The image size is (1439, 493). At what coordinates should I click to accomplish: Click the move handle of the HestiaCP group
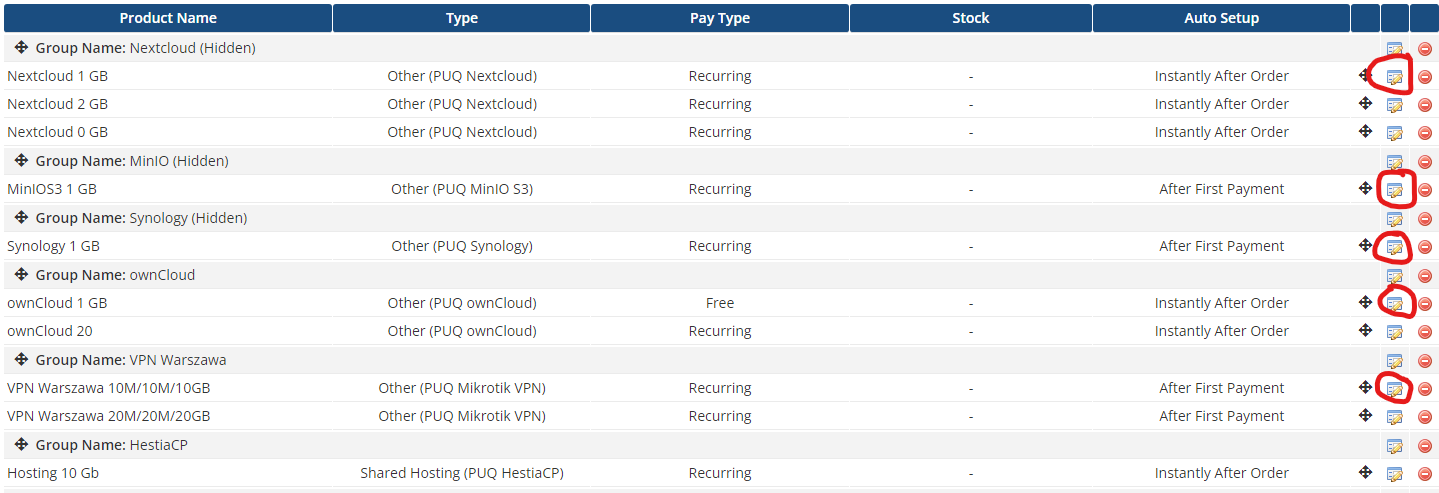tap(21, 444)
